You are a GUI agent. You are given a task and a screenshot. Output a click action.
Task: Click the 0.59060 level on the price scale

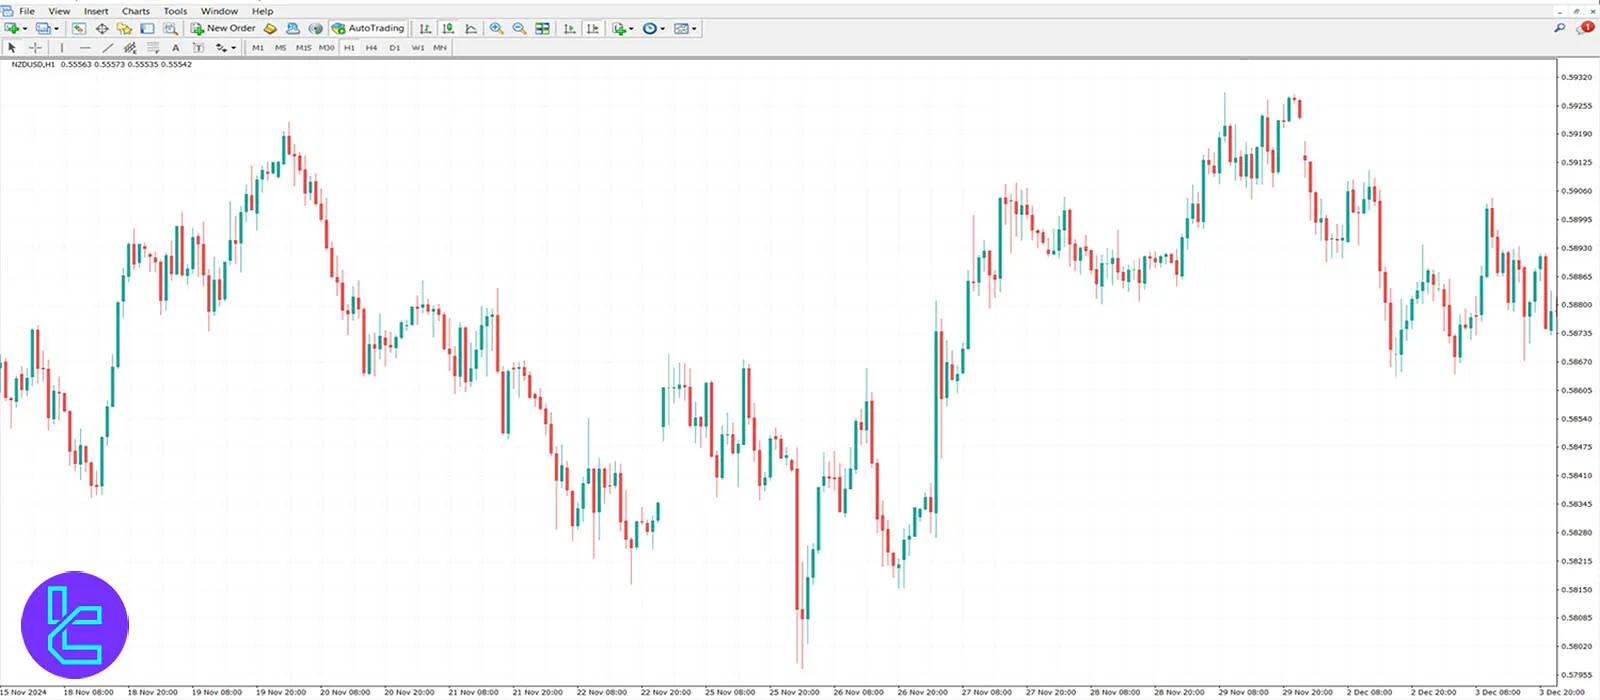[1577, 191]
